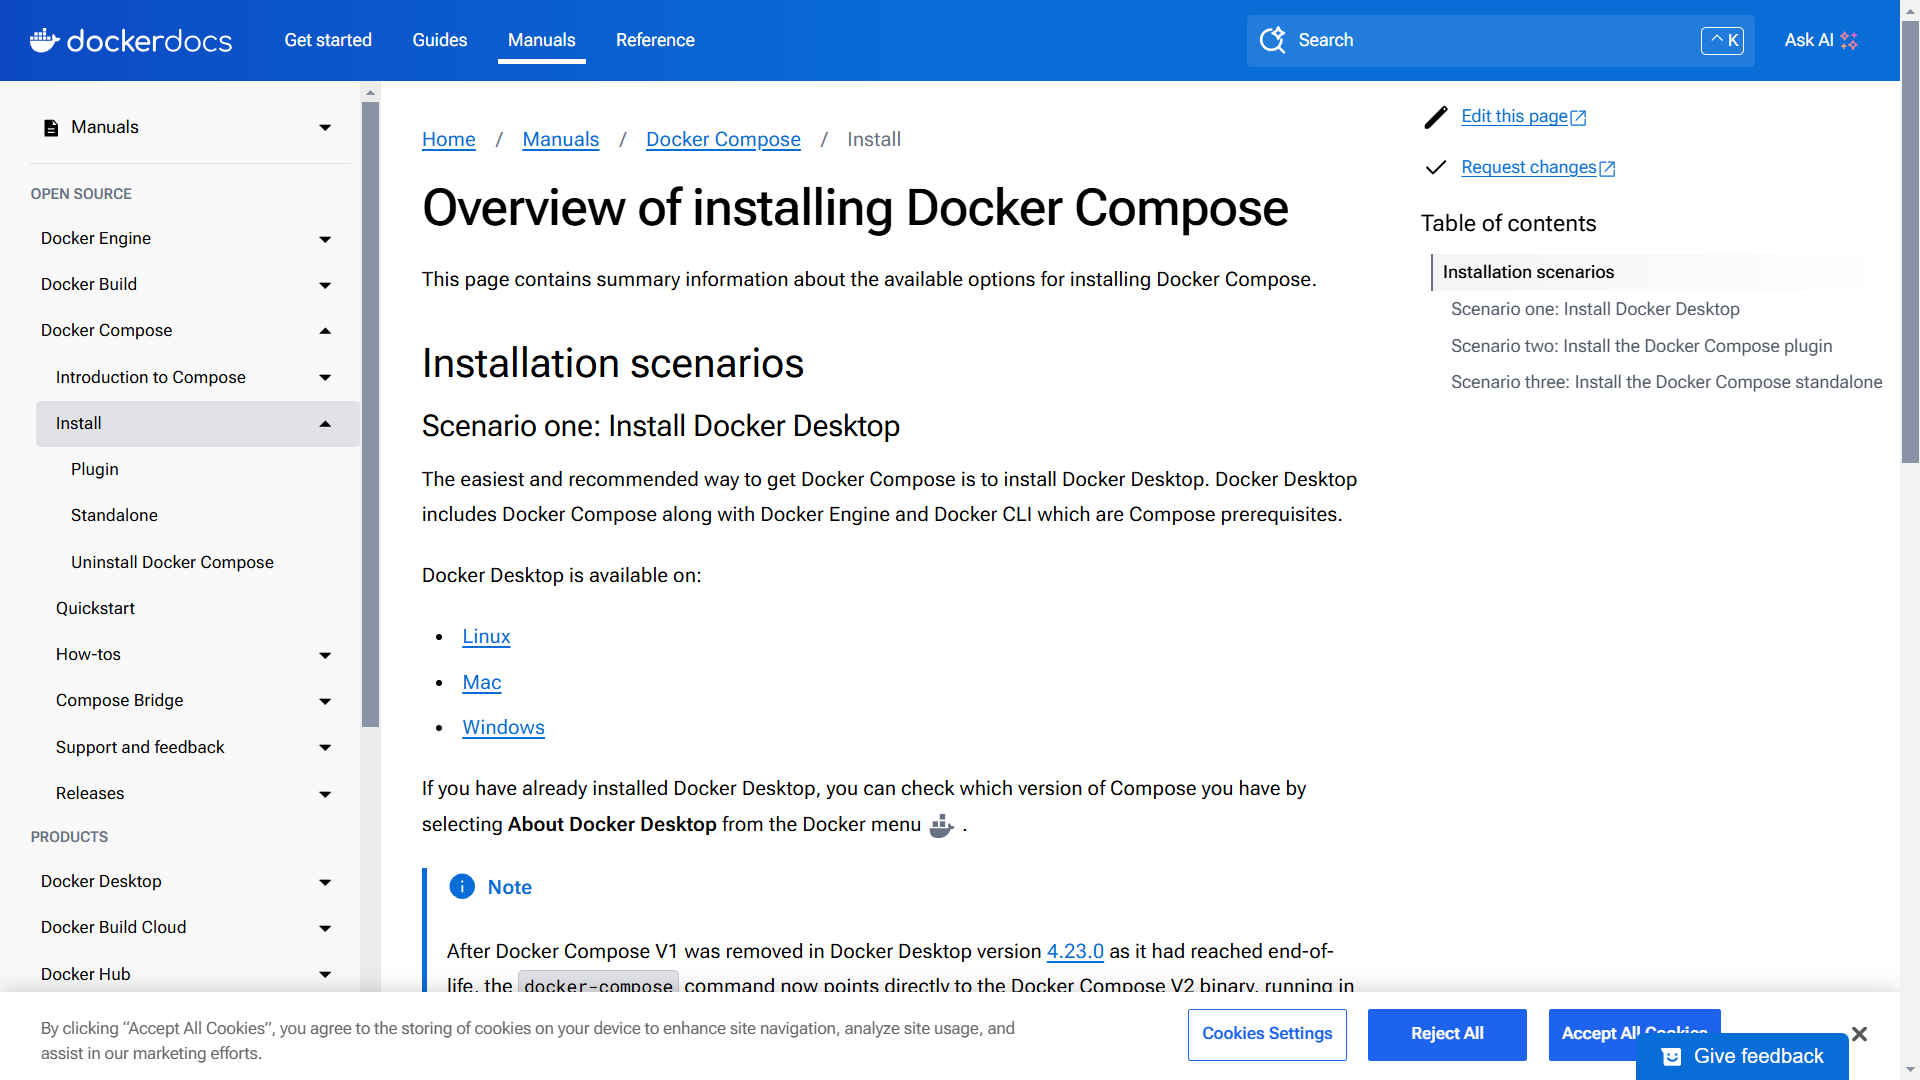1920x1080 pixels.
Task: Close the cookie banner with X
Action: point(1859,1034)
